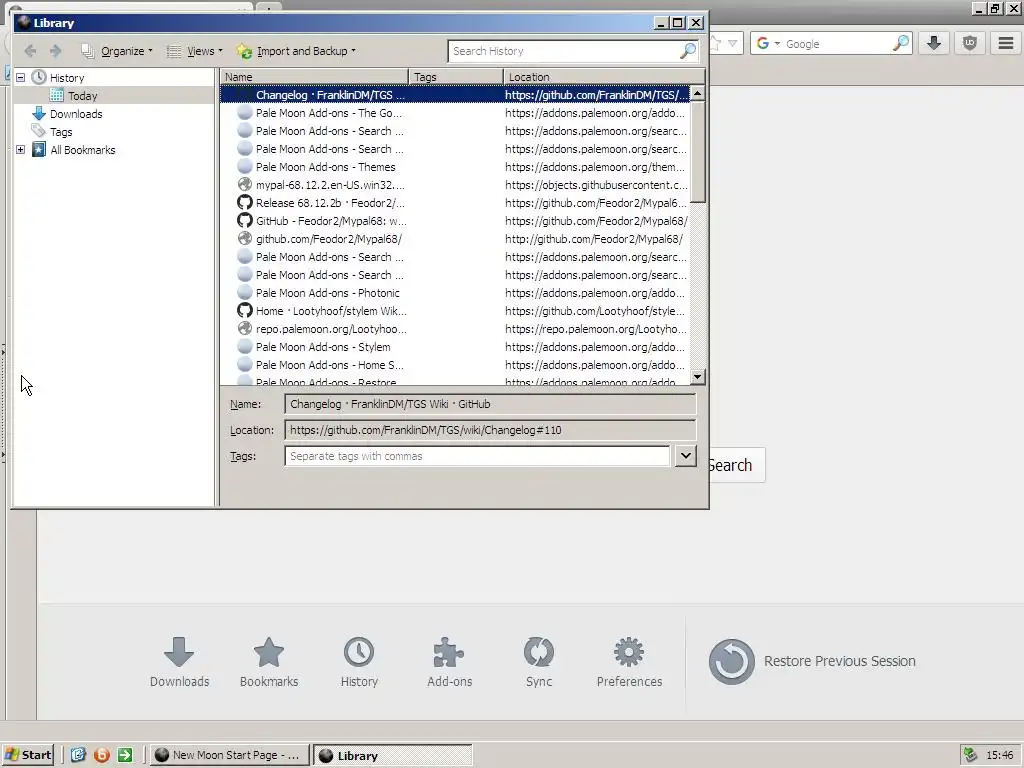Screen dimensions: 1024x768
Task: Click orange quick launch icon in taskbar
Action: [x=102, y=755]
